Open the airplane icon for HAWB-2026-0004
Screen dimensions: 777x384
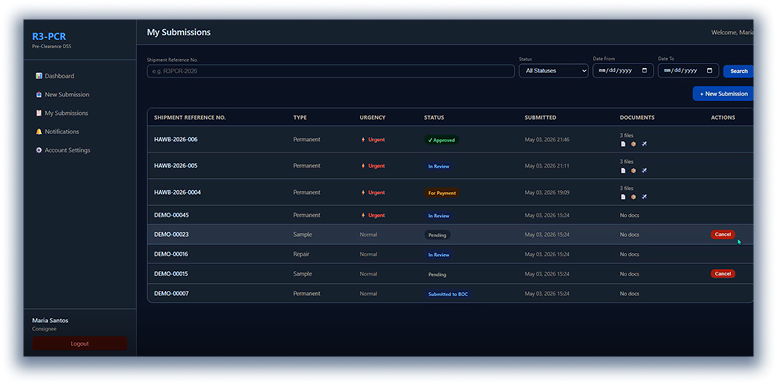click(x=644, y=197)
